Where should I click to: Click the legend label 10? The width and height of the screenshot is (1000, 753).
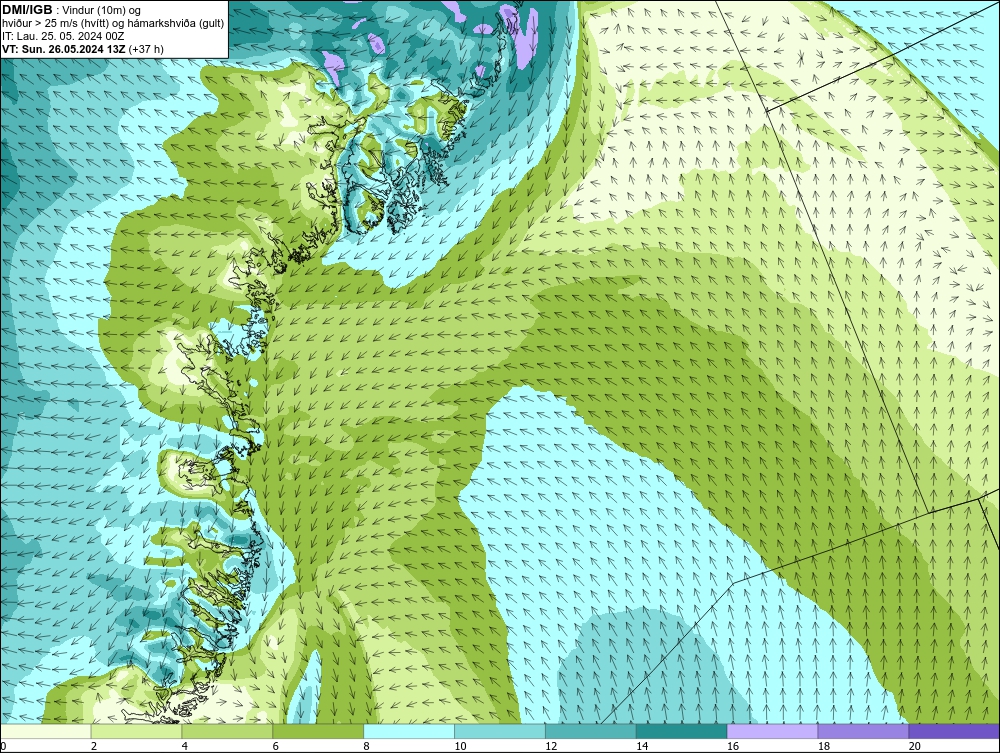pos(460,746)
